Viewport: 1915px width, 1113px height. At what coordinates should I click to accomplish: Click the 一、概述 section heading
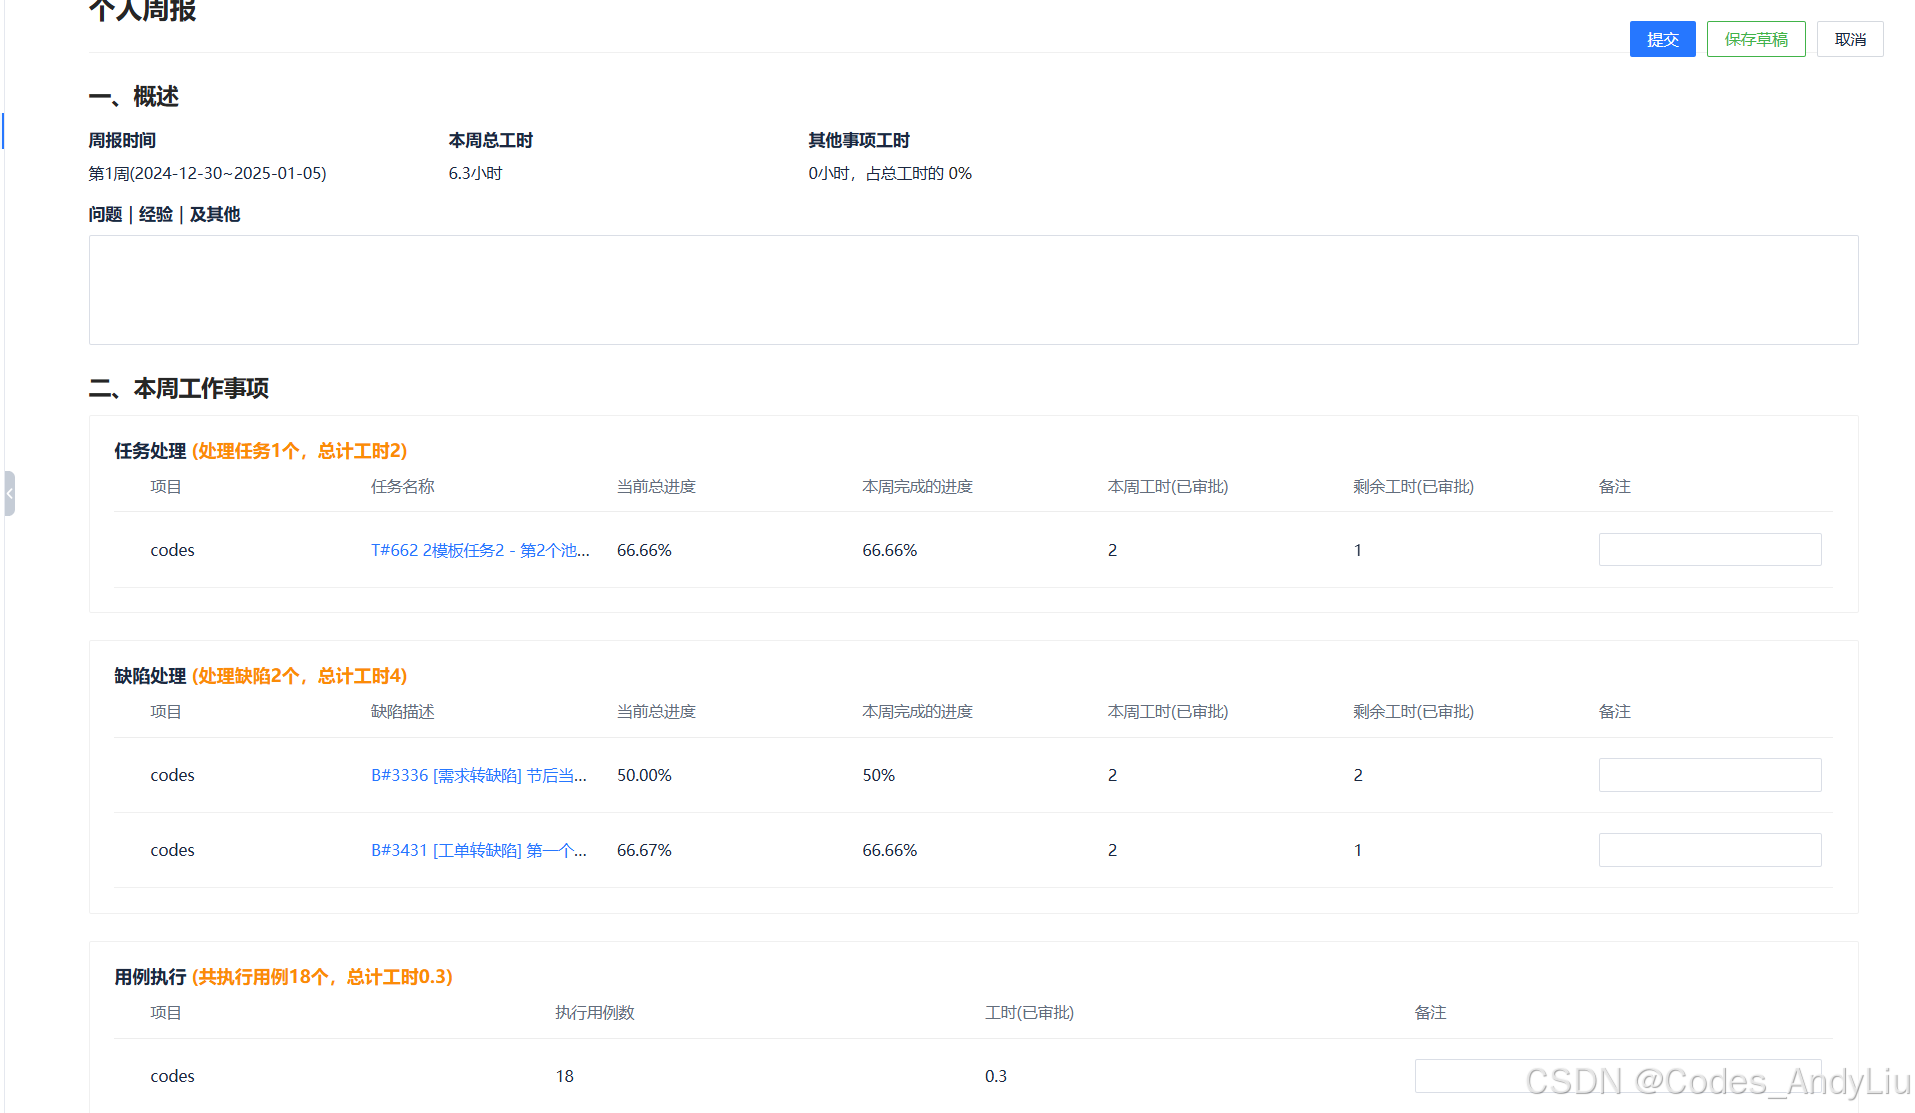[x=134, y=96]
